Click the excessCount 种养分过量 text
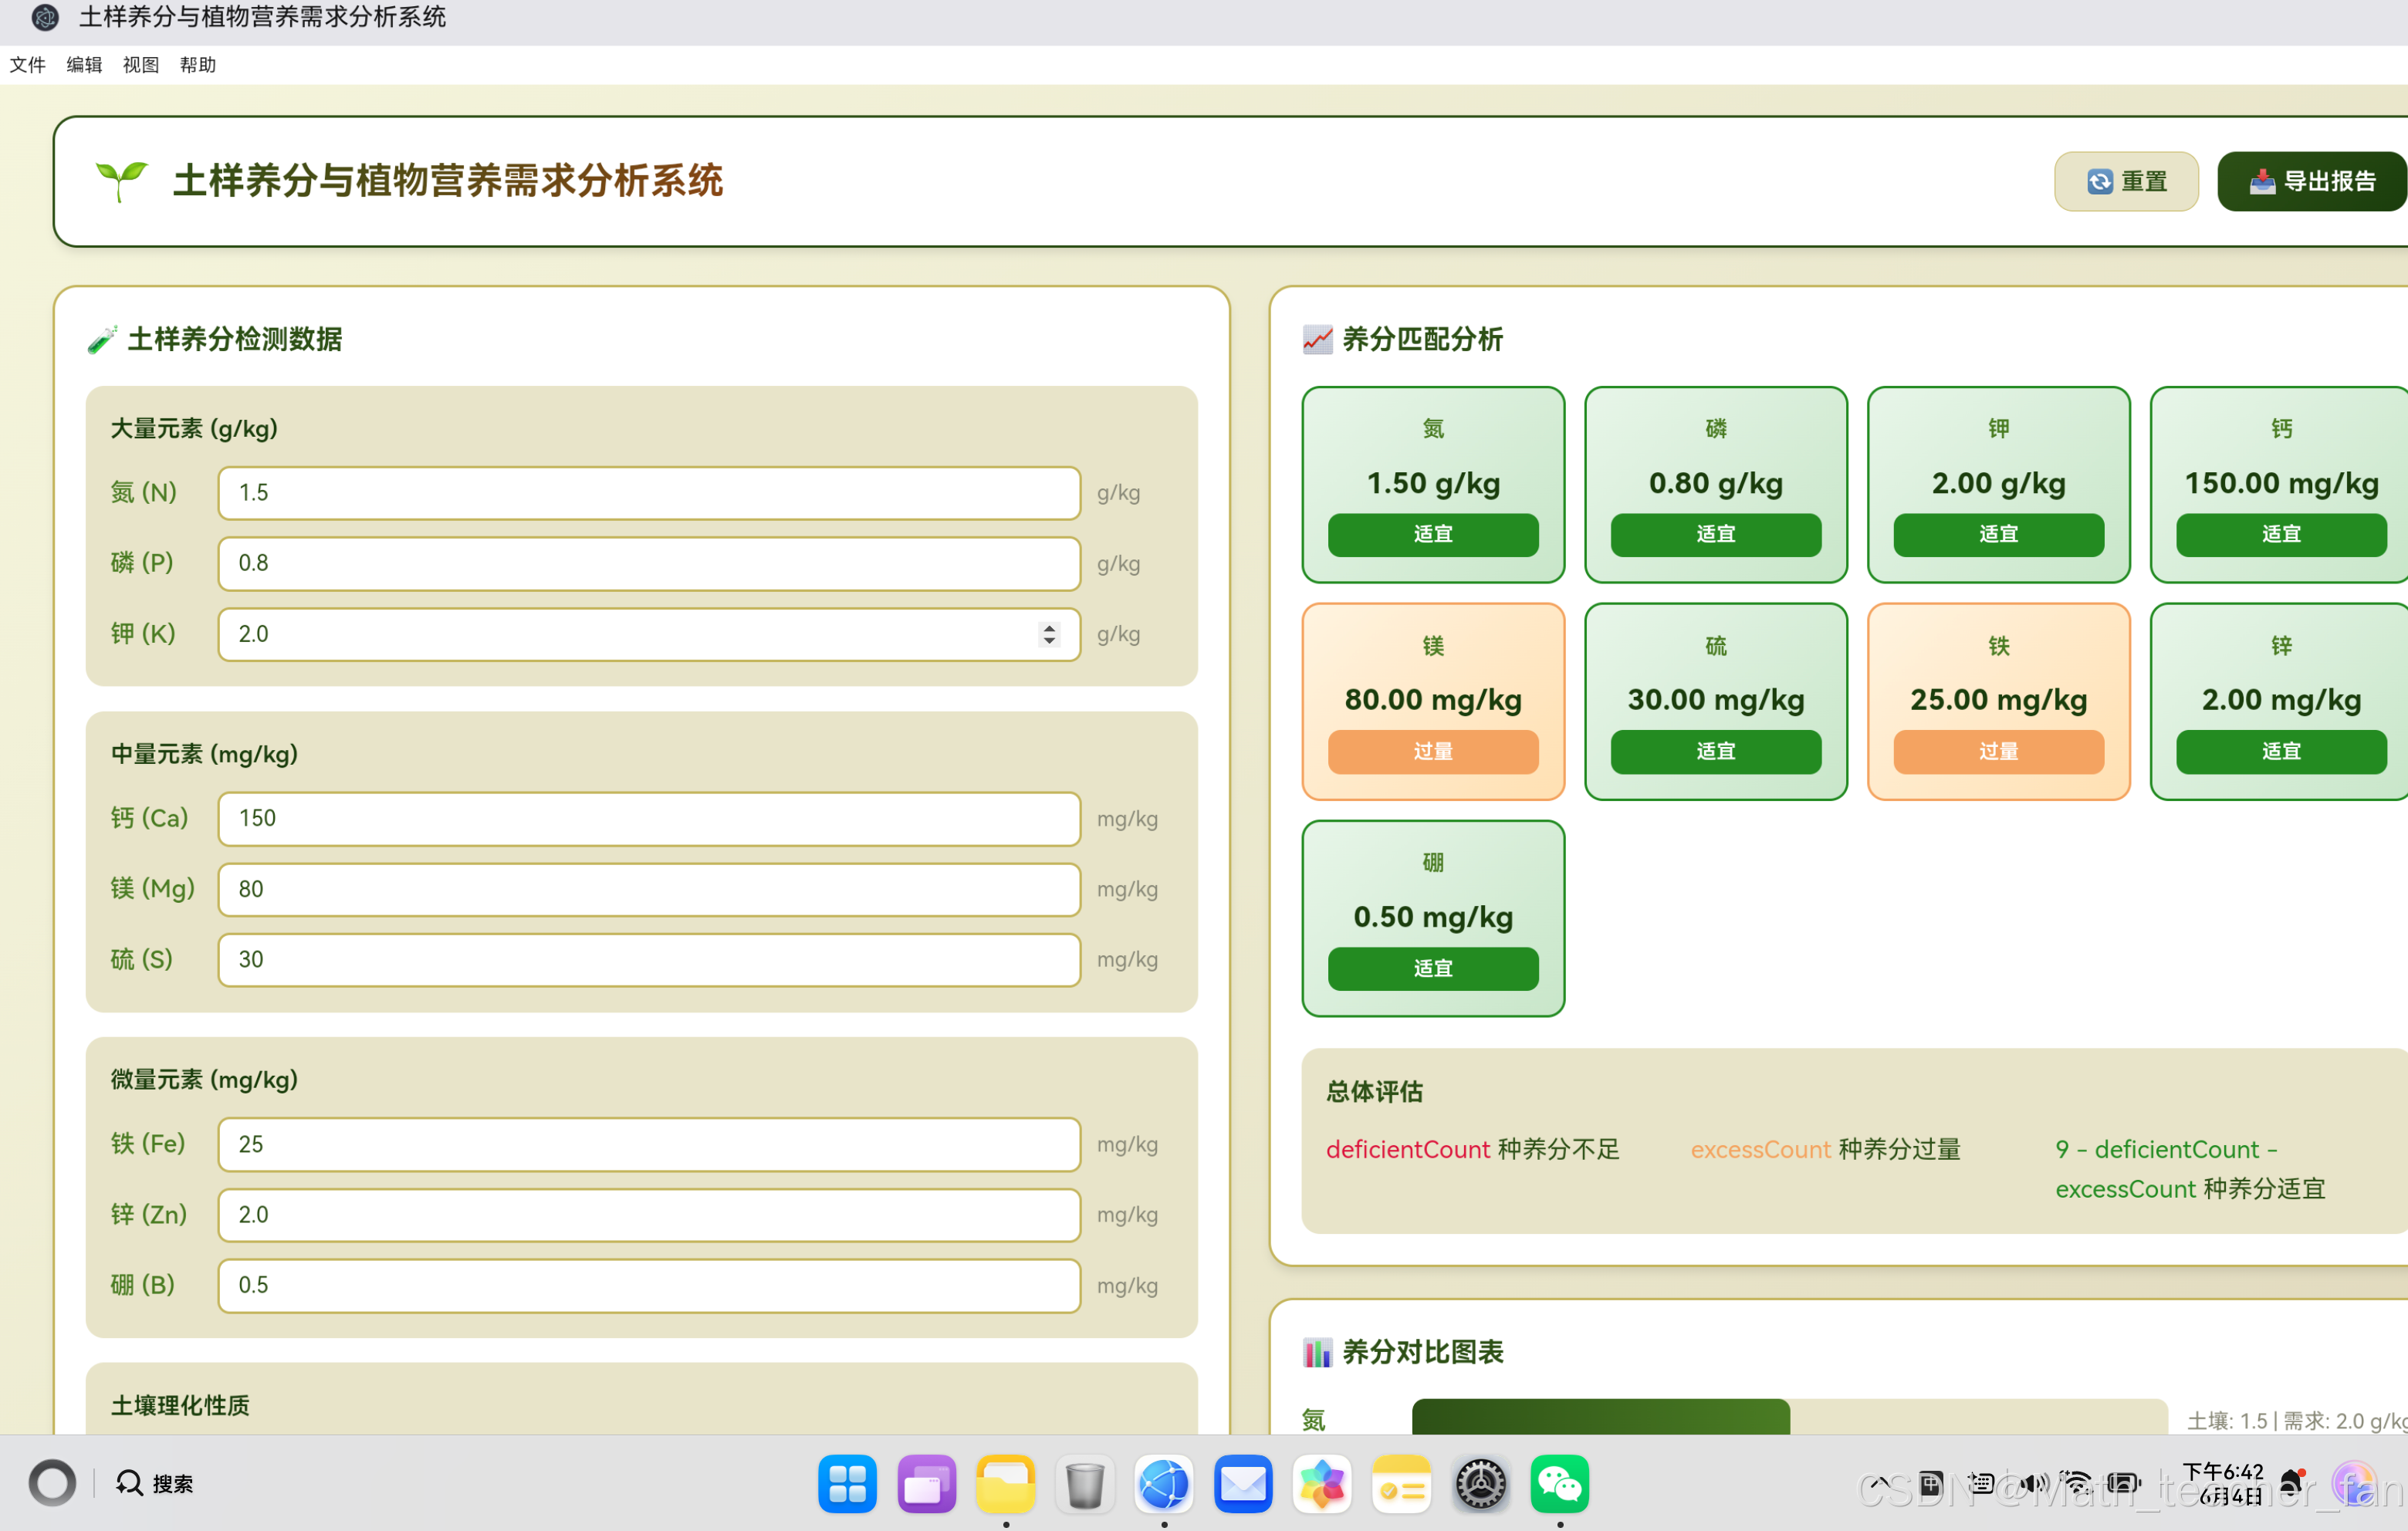Image resolution: width=2408 pixels, height=1531 pixels. pyautogui.click(x=1826, y=1149)
